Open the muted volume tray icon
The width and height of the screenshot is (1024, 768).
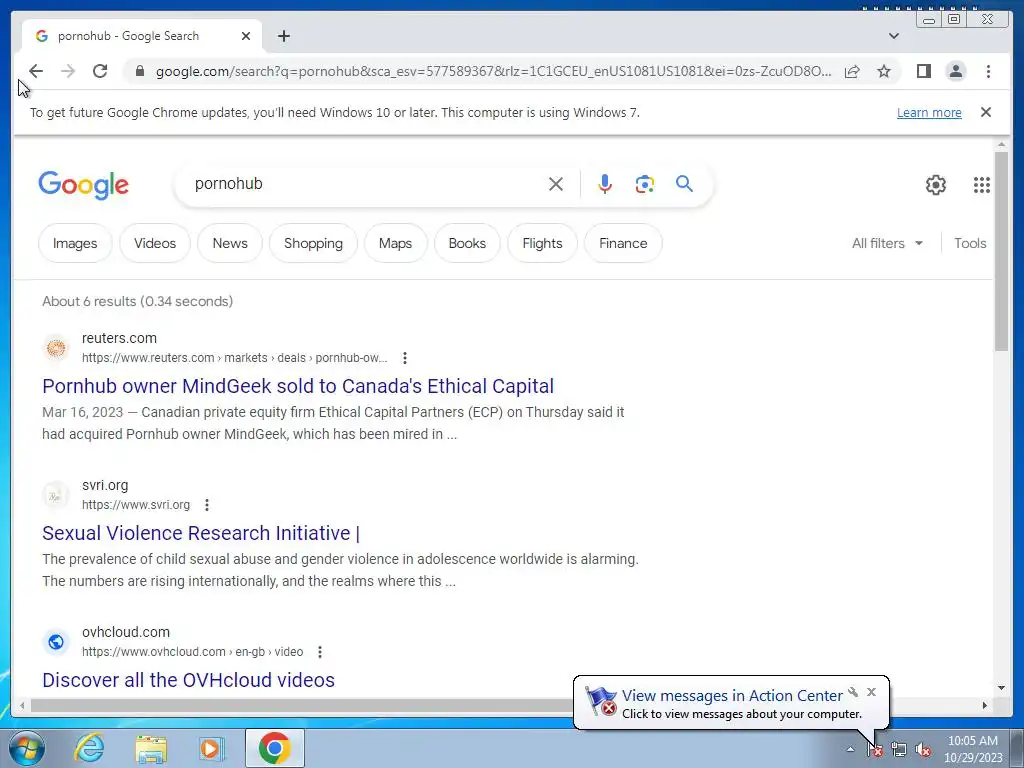point(923,750)
